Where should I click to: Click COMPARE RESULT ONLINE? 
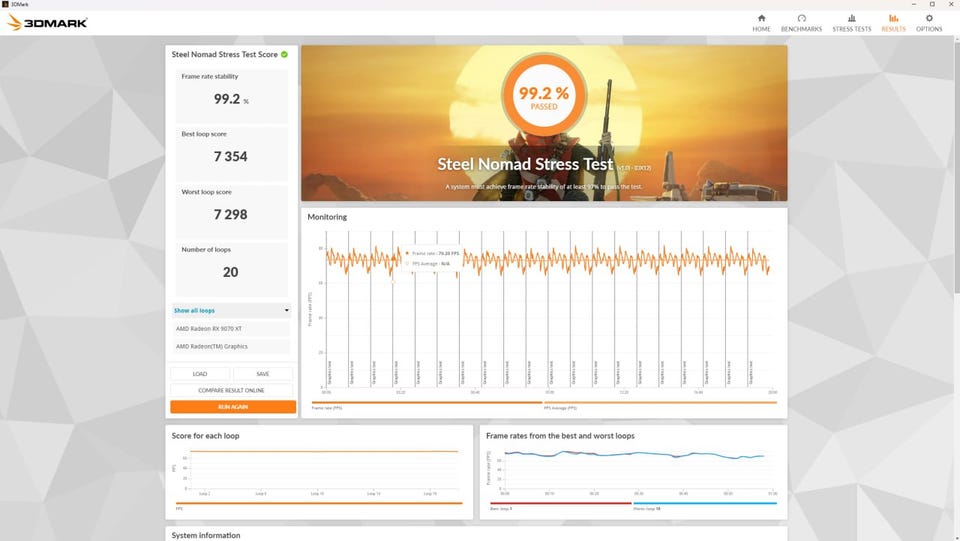tap(231, 390)
